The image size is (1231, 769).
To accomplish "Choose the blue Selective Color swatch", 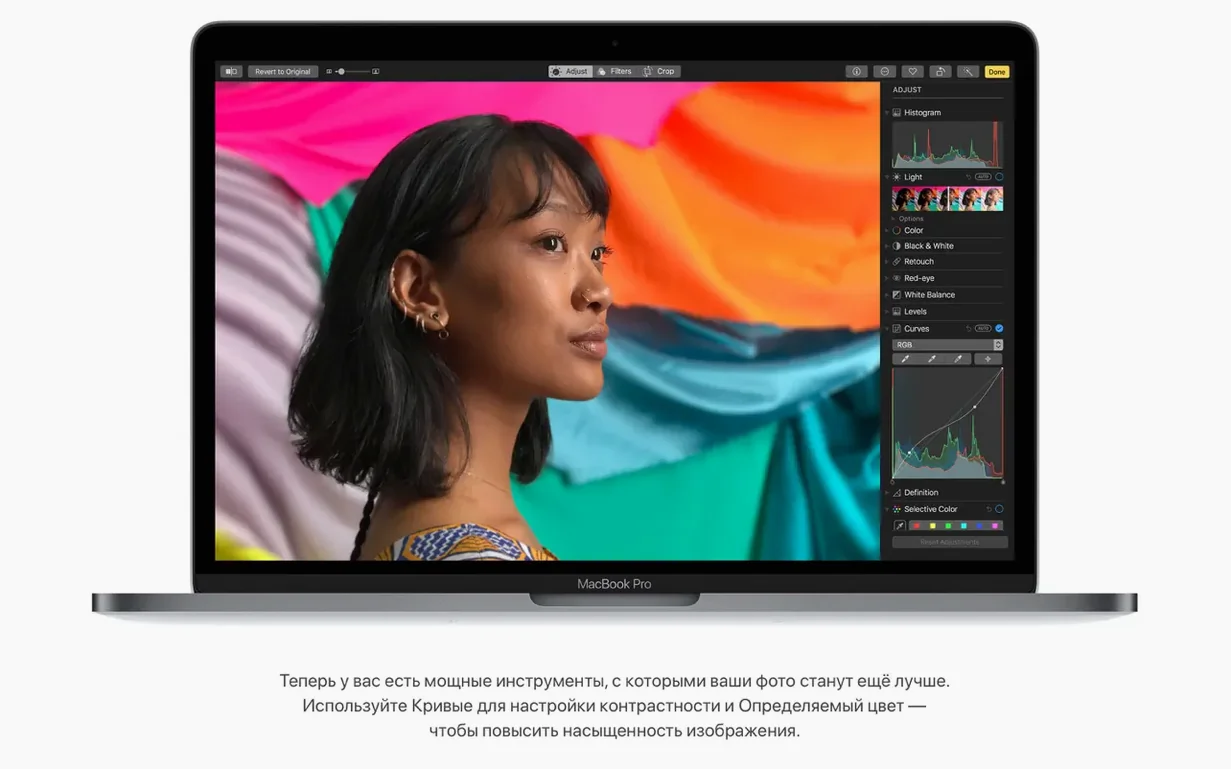I will click(x=979, y=526).
